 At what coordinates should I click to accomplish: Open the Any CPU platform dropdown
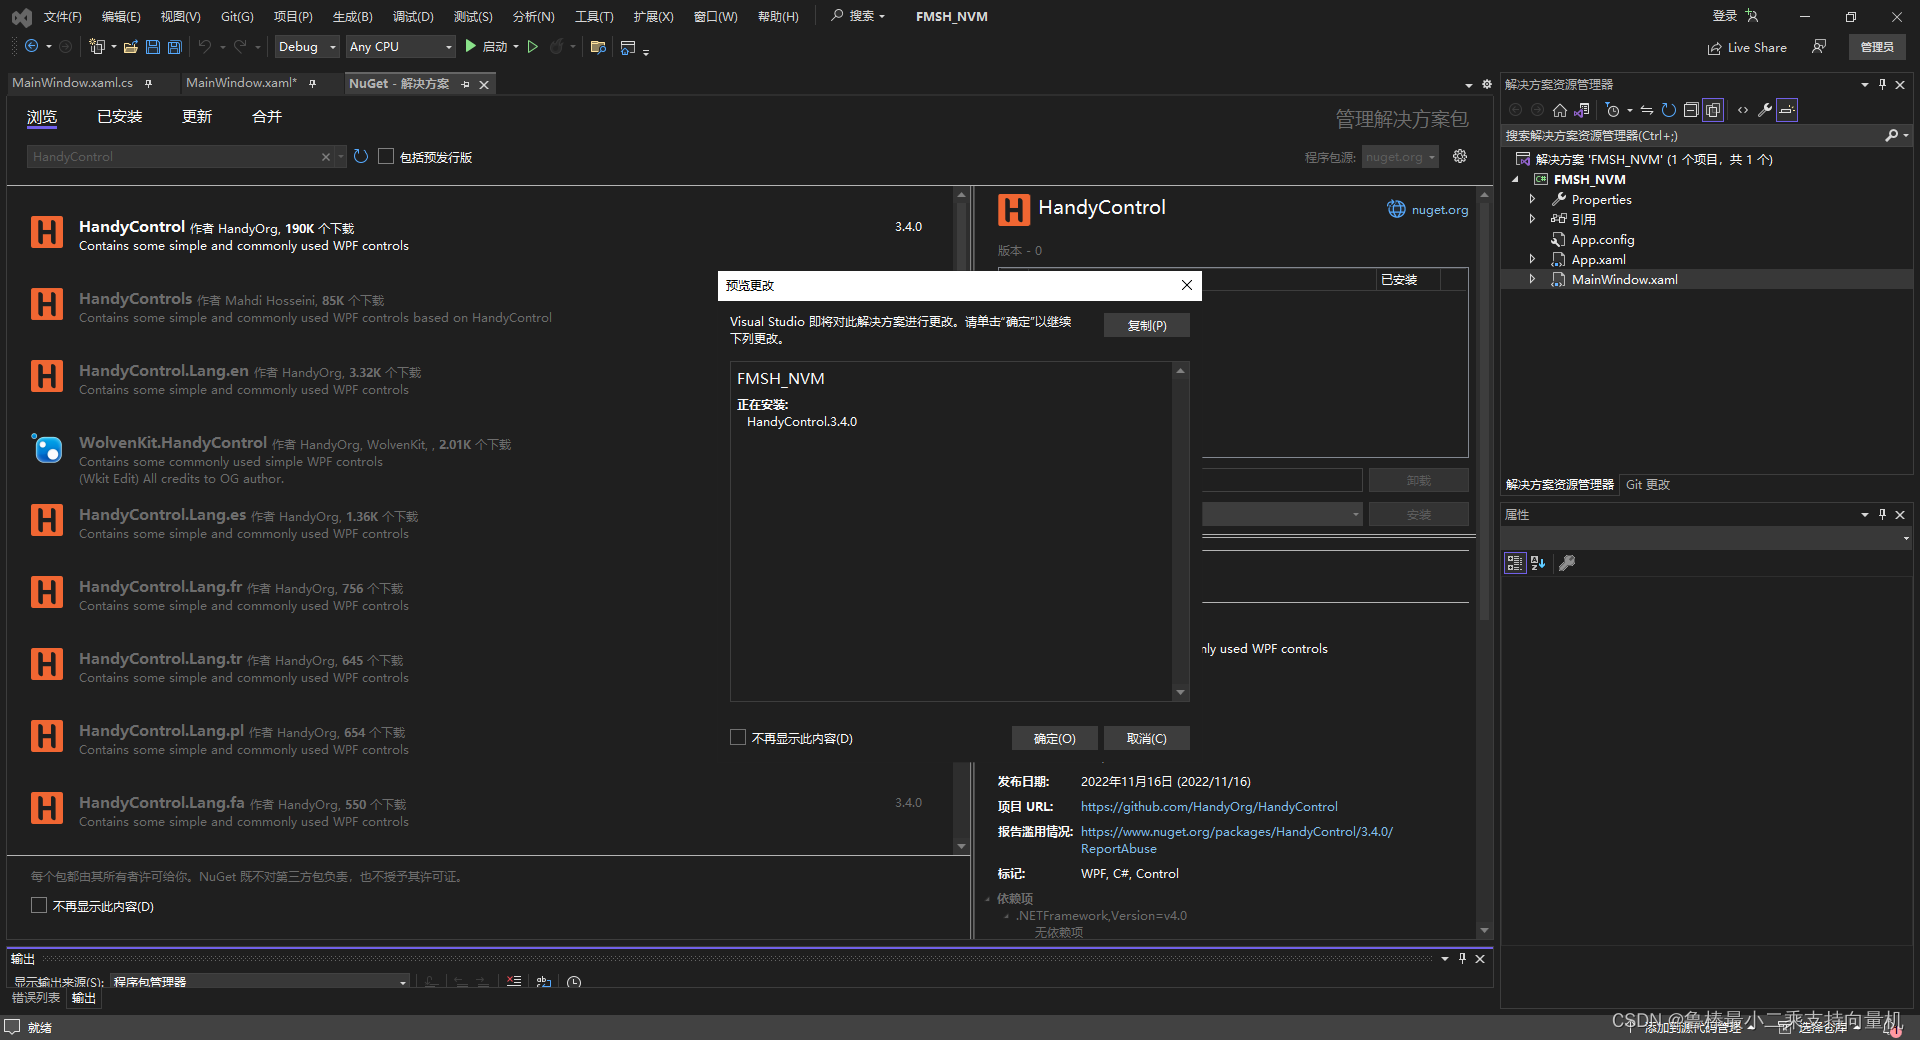click(x=400, y=46)
